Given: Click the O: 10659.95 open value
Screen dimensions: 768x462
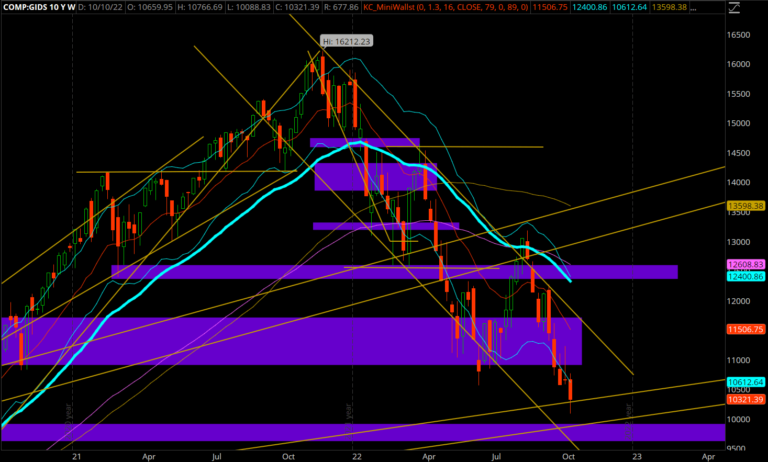Looking at the screenshot, I should [150, 7].
